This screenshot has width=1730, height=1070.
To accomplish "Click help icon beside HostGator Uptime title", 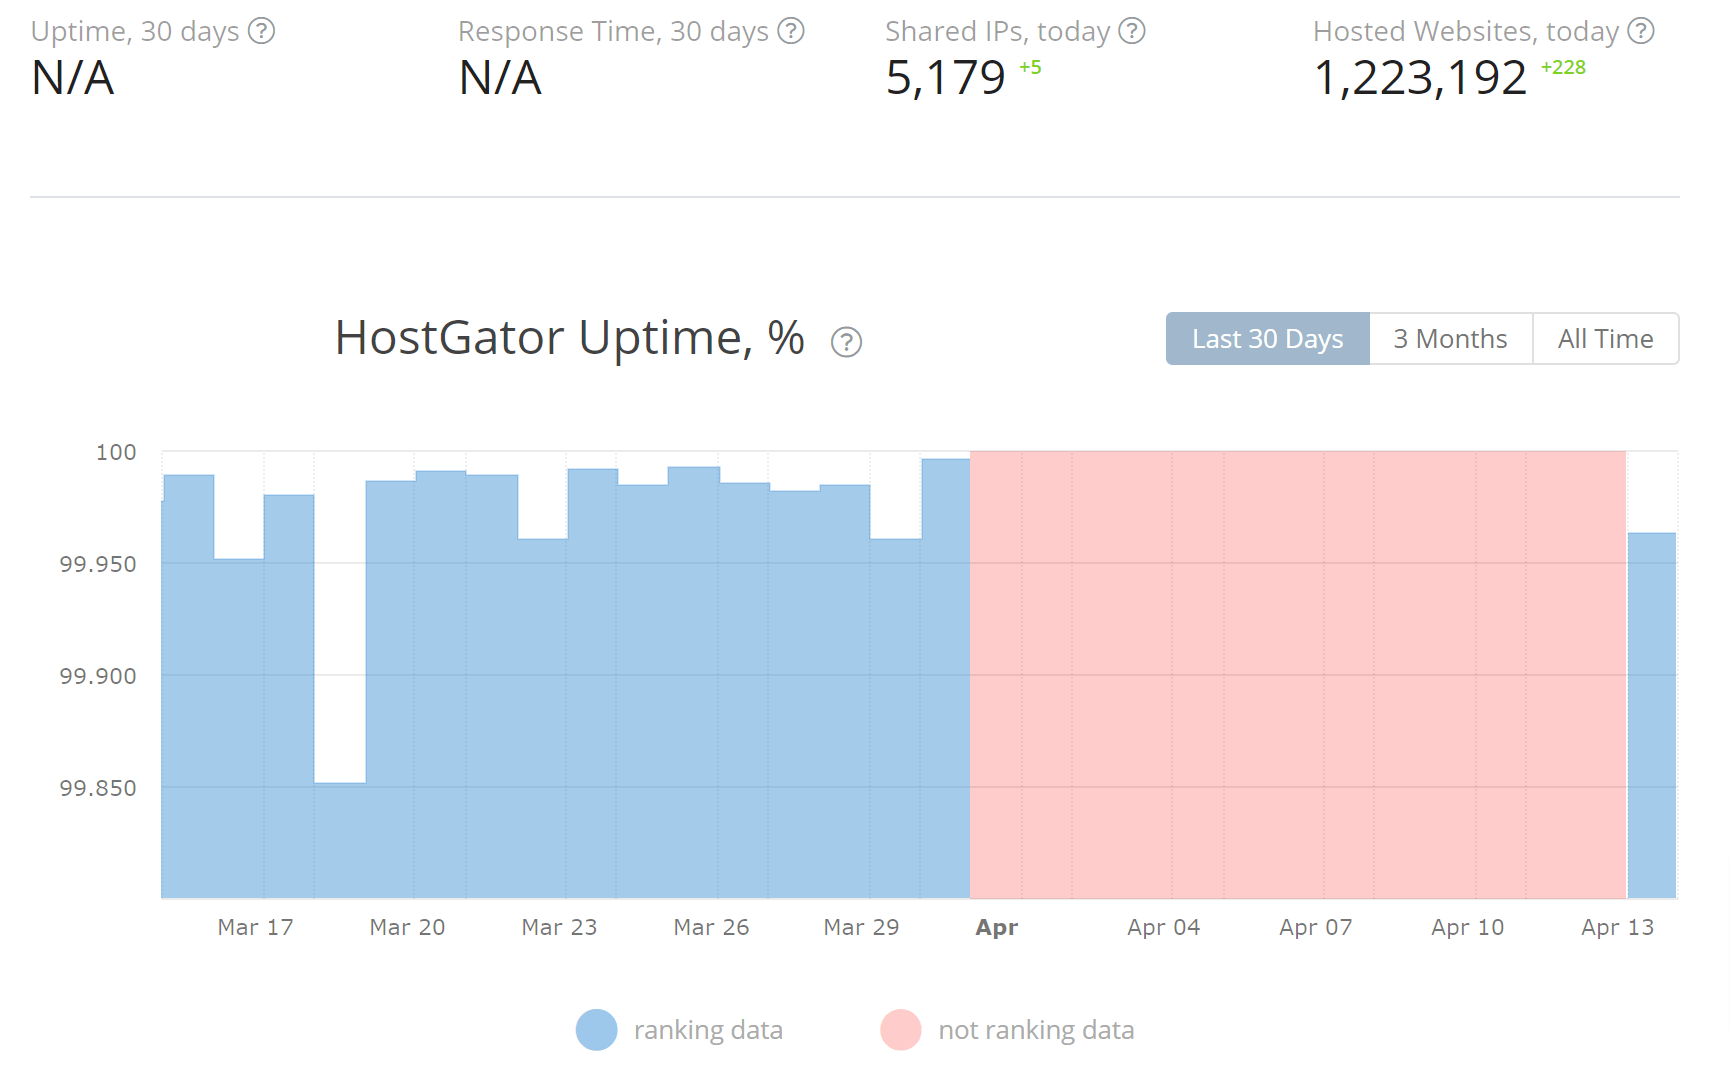I will [846, 342].
